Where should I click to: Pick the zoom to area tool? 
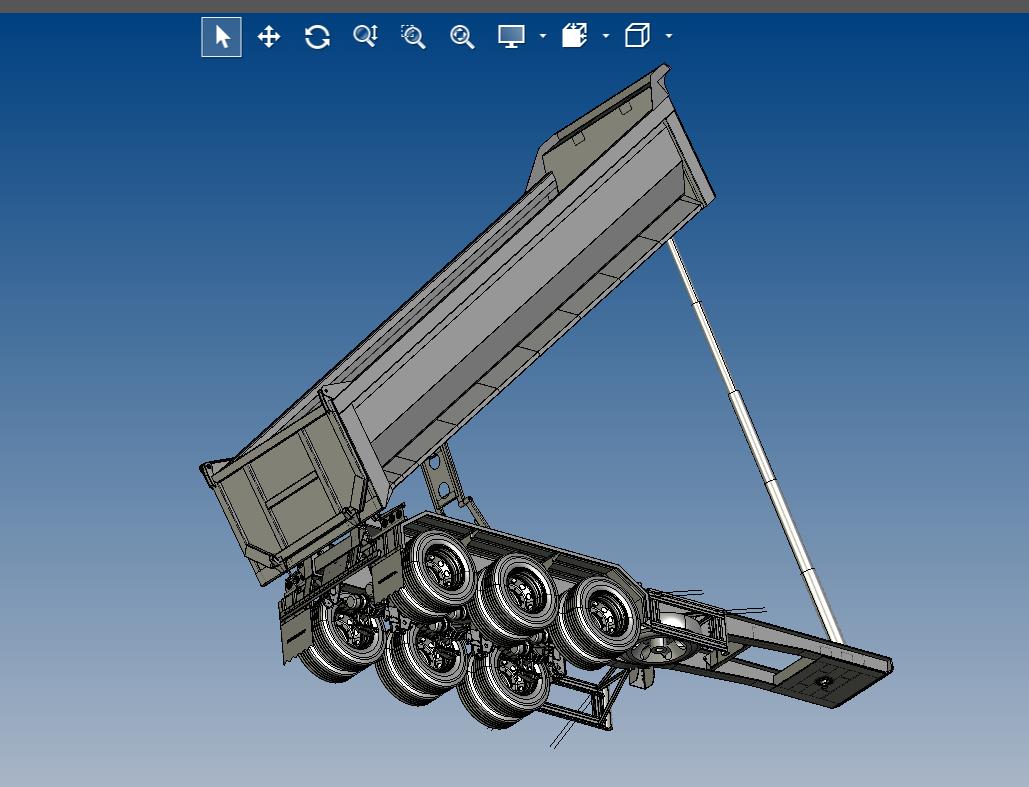(x=413, y=37)
